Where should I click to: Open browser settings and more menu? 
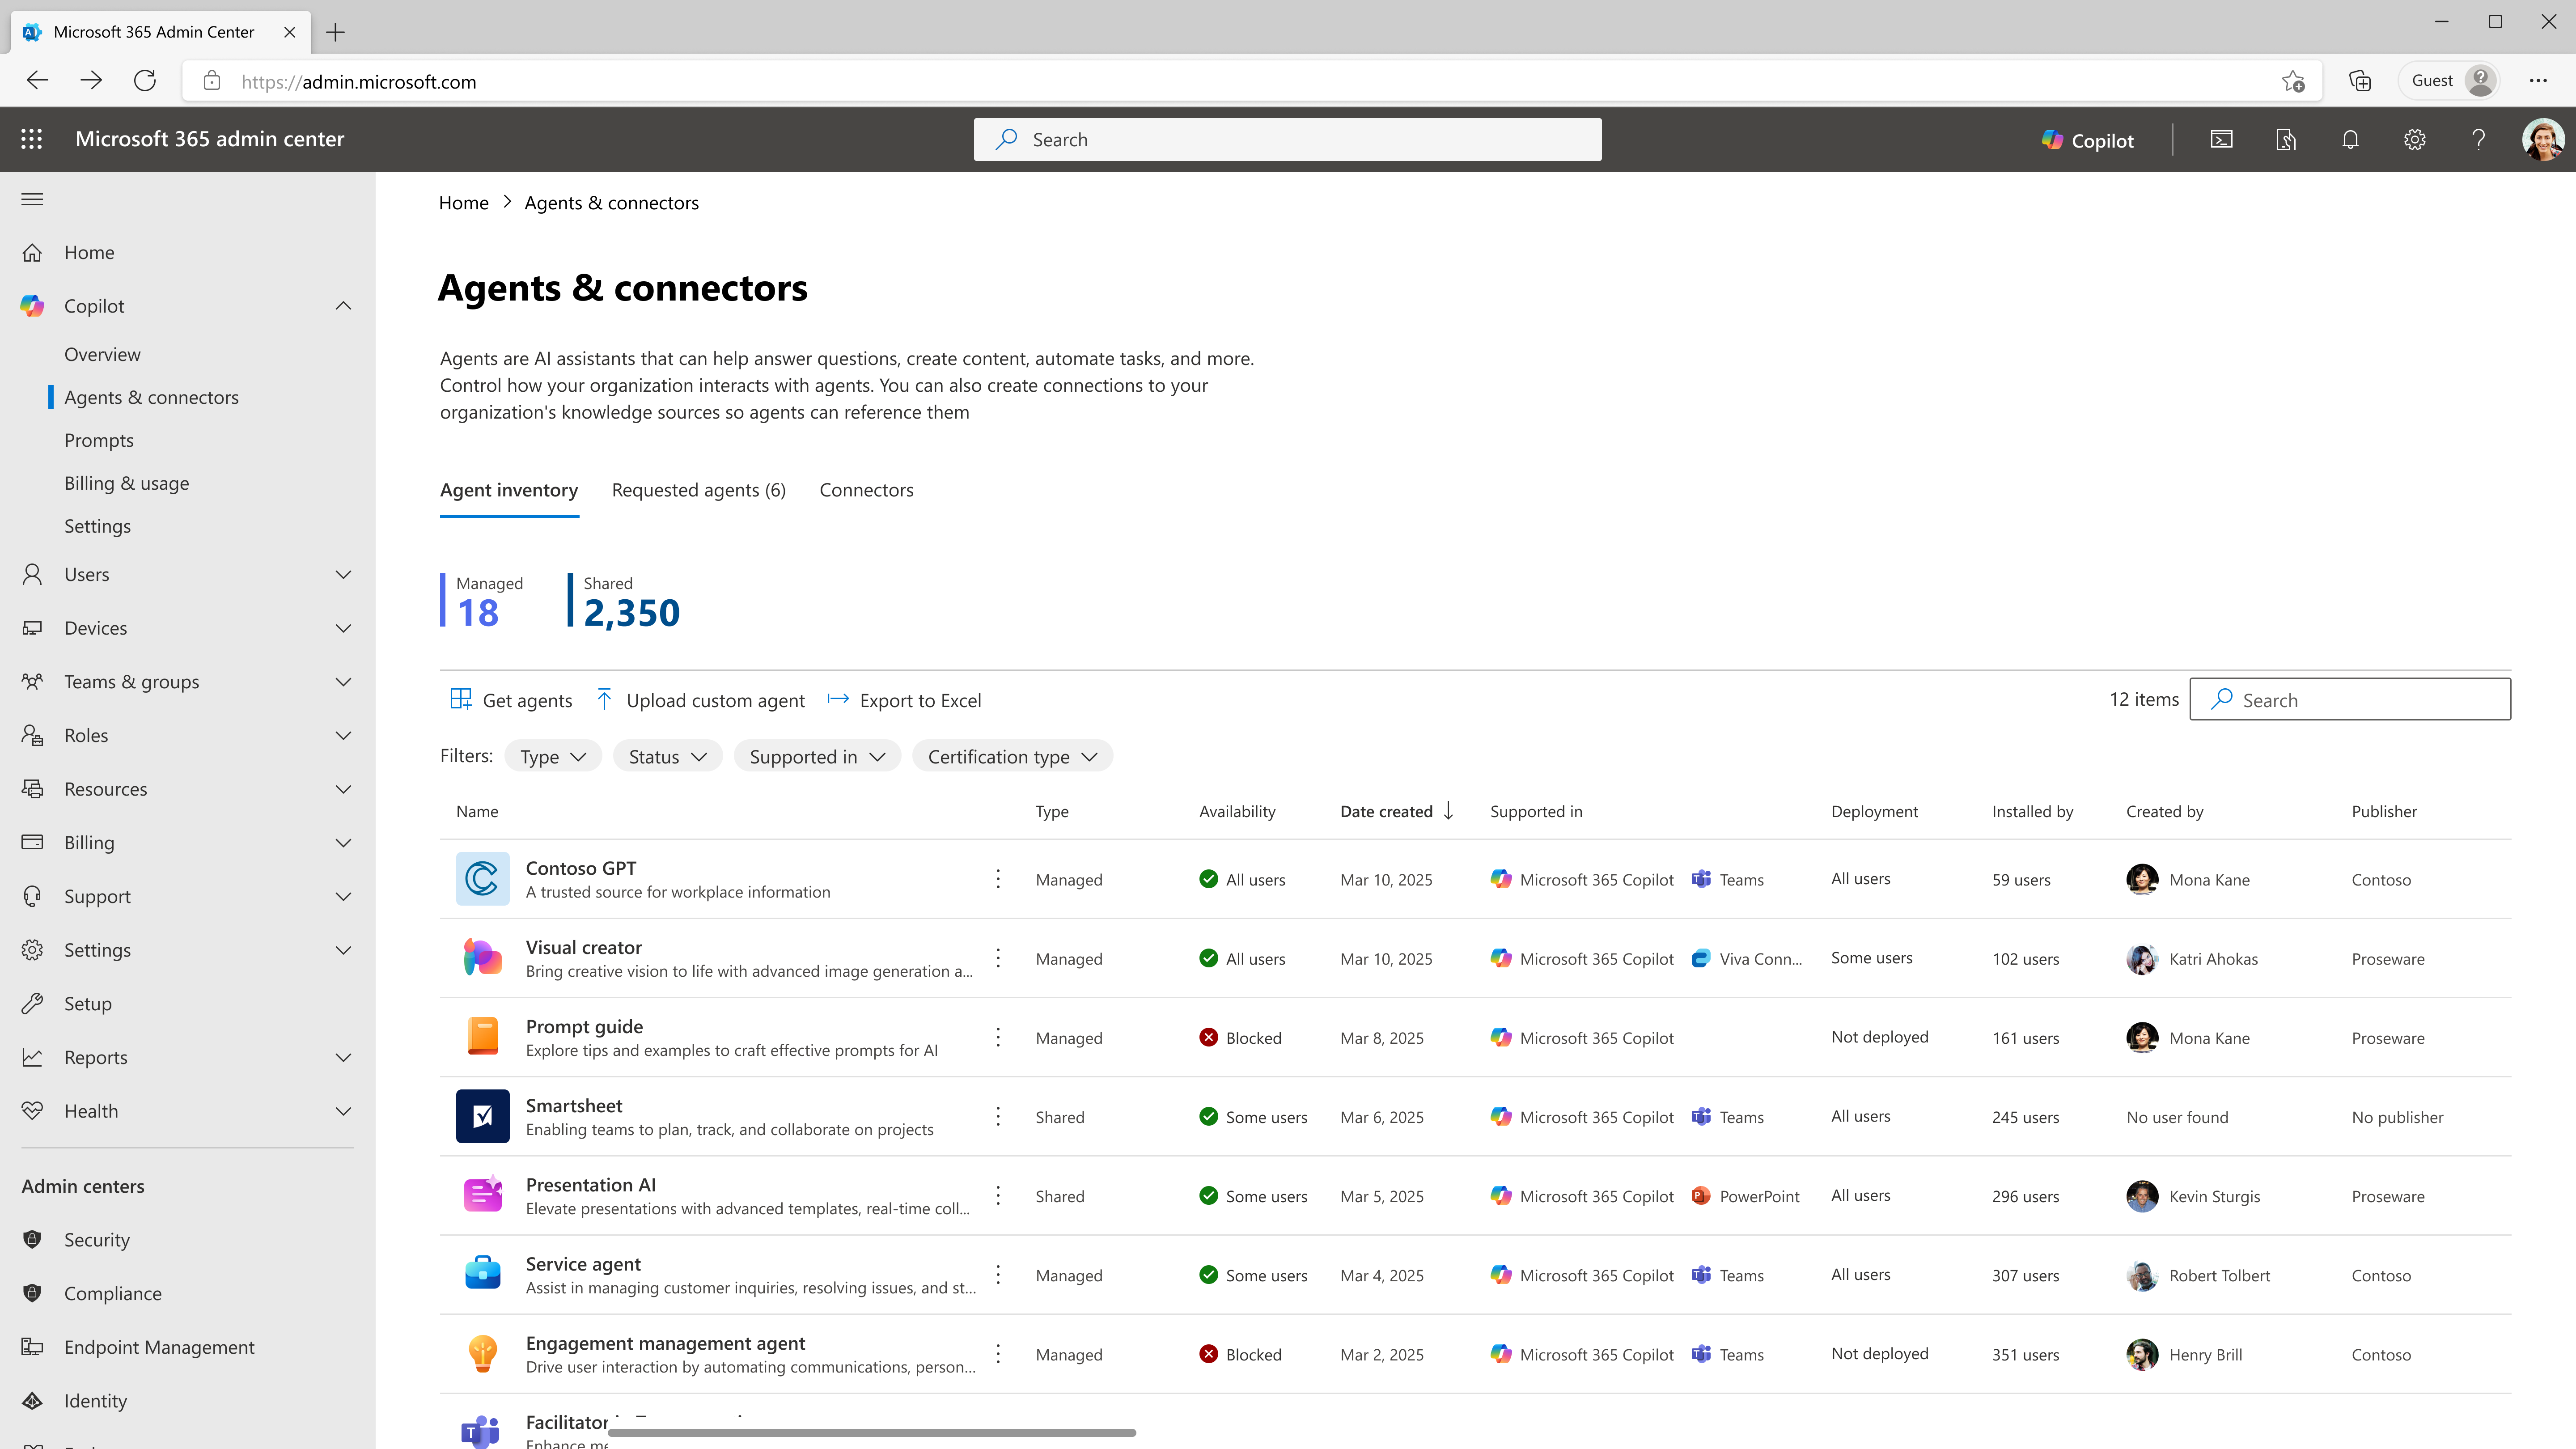(2538, 81)
